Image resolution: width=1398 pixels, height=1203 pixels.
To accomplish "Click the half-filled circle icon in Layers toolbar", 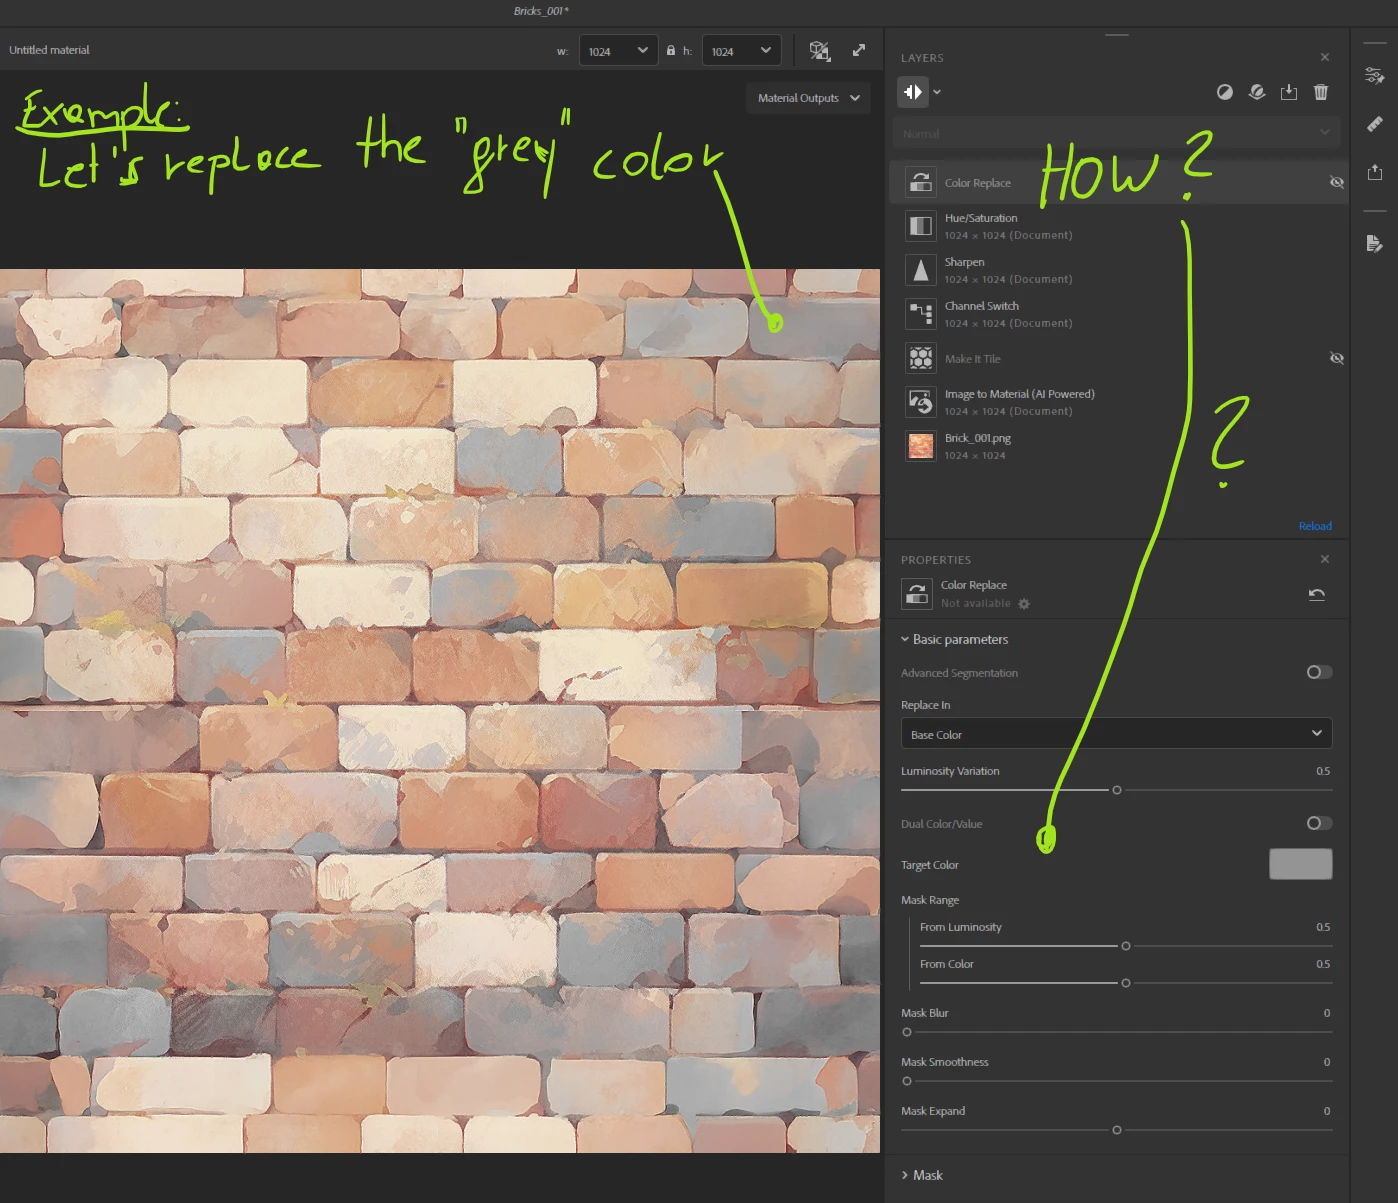I will (1225, 92).
